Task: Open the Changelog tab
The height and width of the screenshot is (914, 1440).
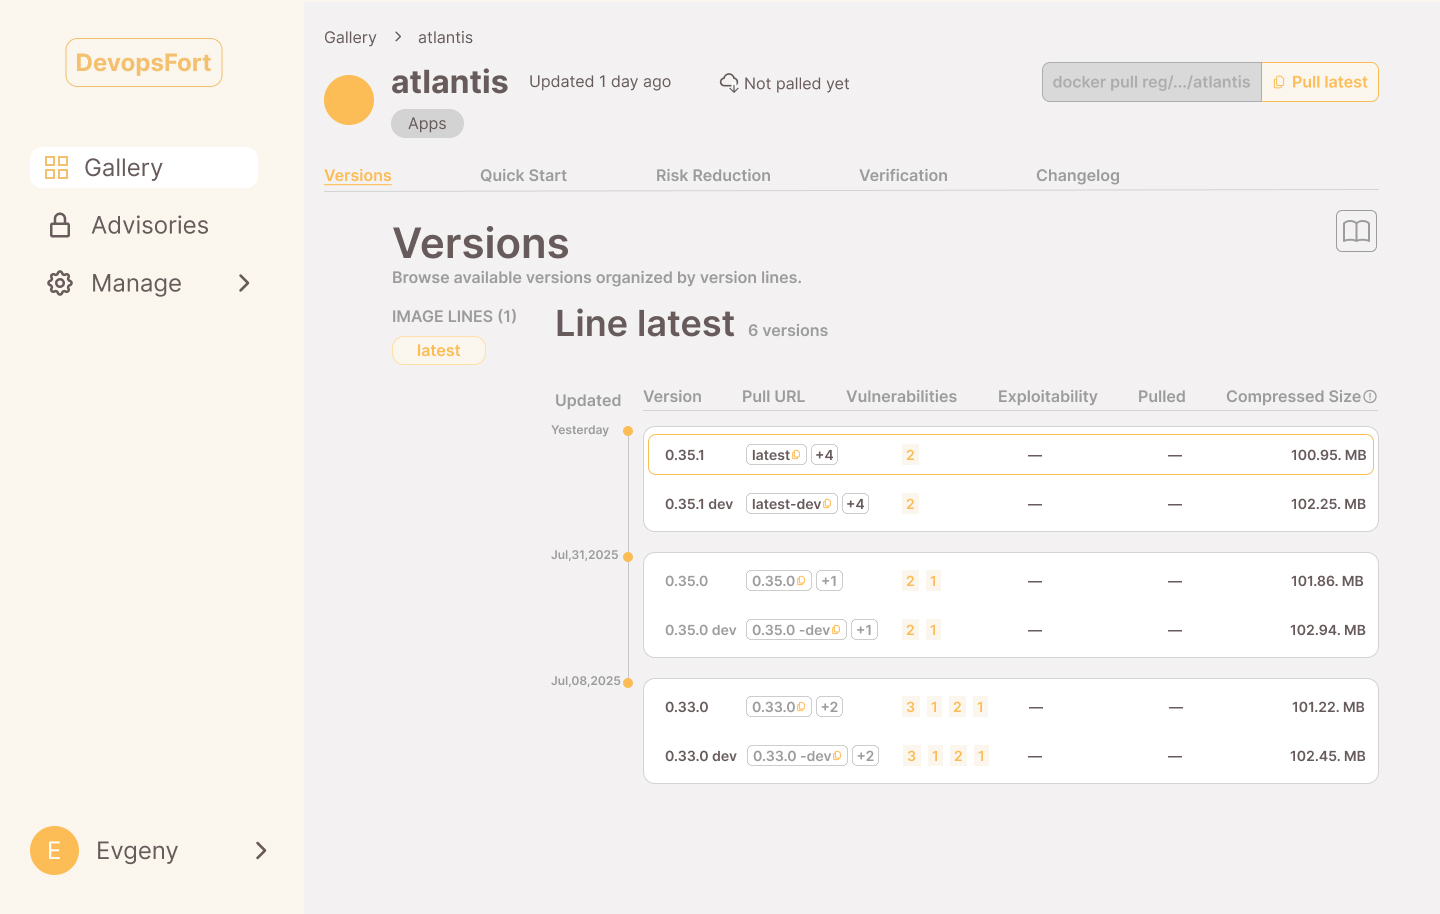Action: [x=1077, y=175]
